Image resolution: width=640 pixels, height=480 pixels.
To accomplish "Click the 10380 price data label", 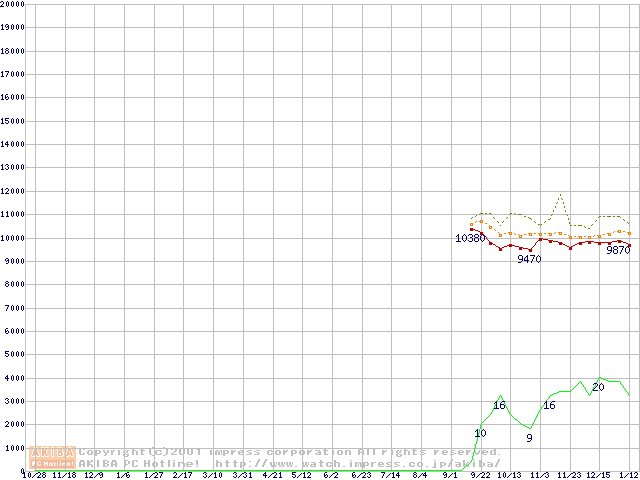I will (469, 238).
